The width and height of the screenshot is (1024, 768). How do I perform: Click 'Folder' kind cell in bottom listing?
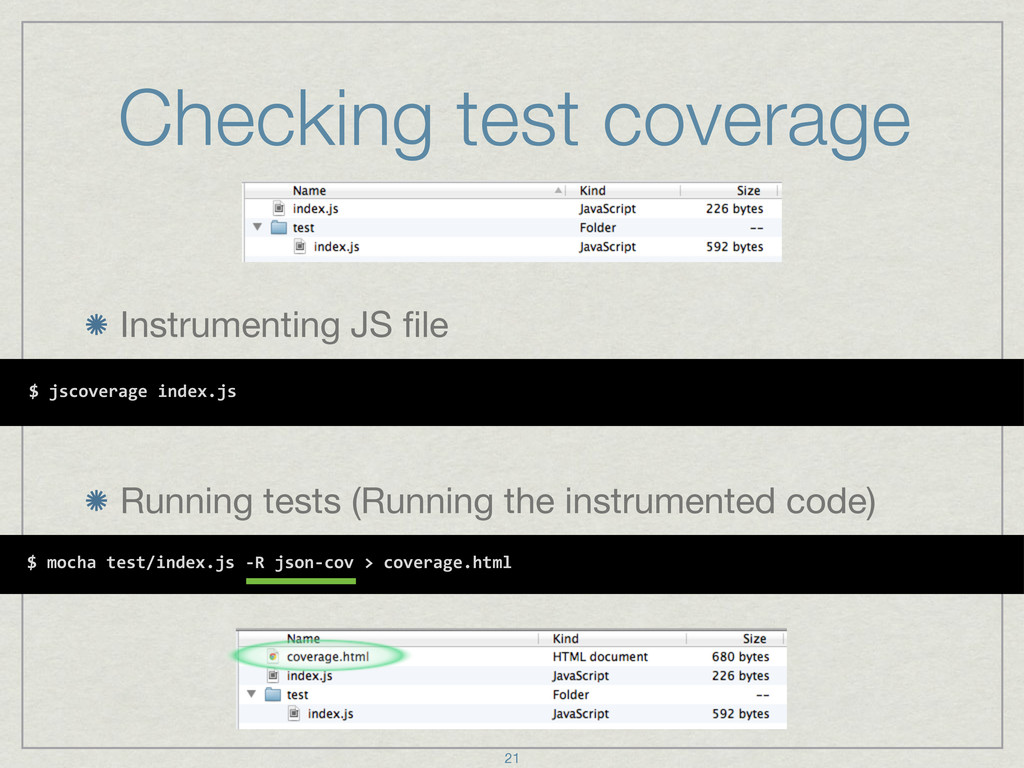pyautogui.click(x=571, y=694)
